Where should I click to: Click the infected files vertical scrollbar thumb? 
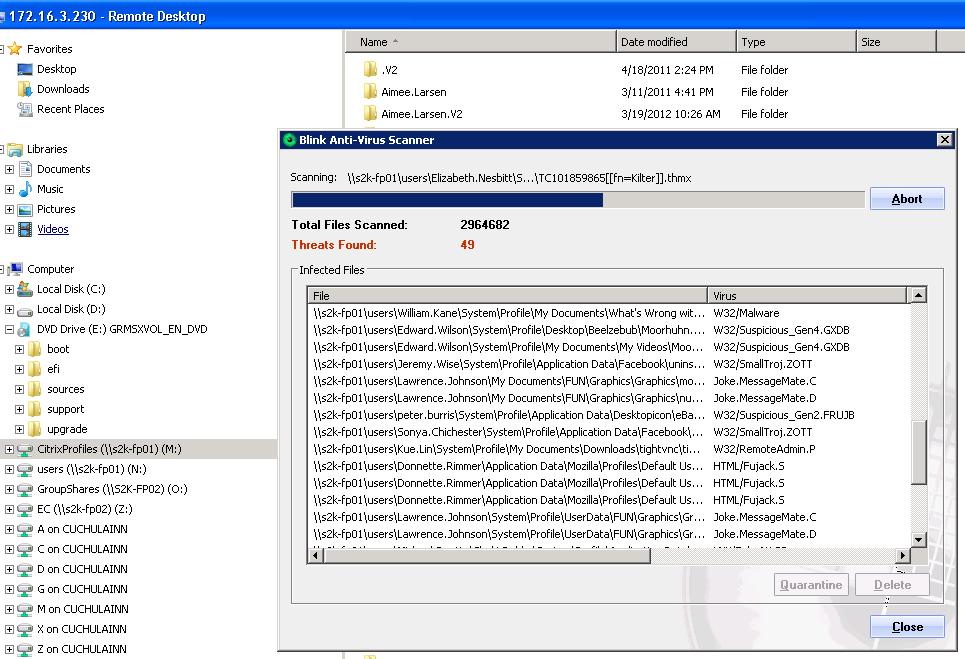point(918,452)
